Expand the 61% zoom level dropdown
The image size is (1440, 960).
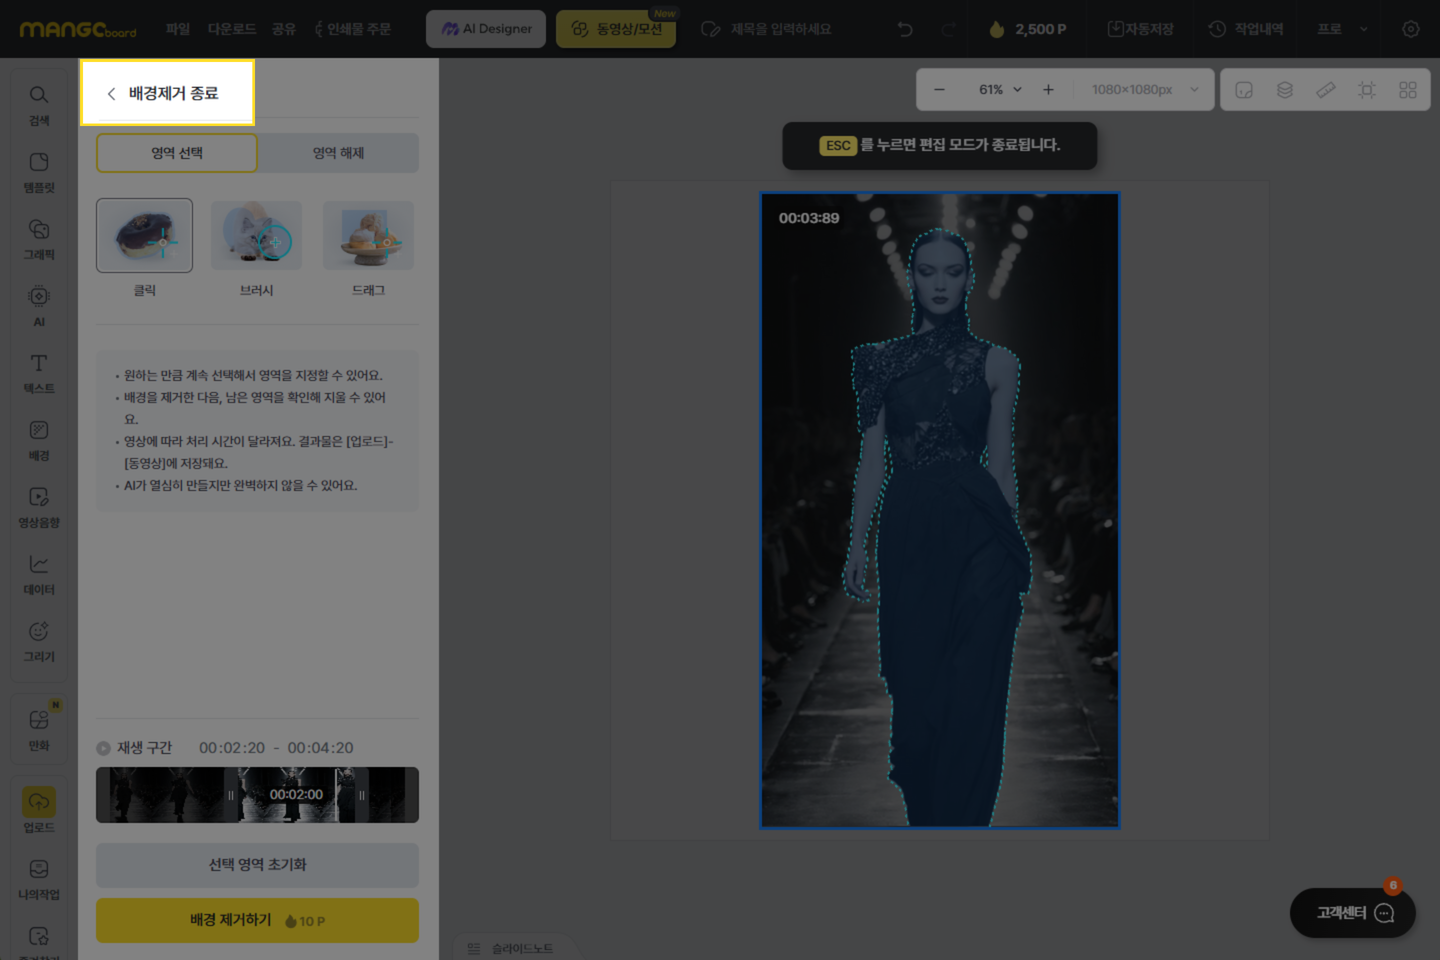pyautogui.click(x=1001, y=90)
